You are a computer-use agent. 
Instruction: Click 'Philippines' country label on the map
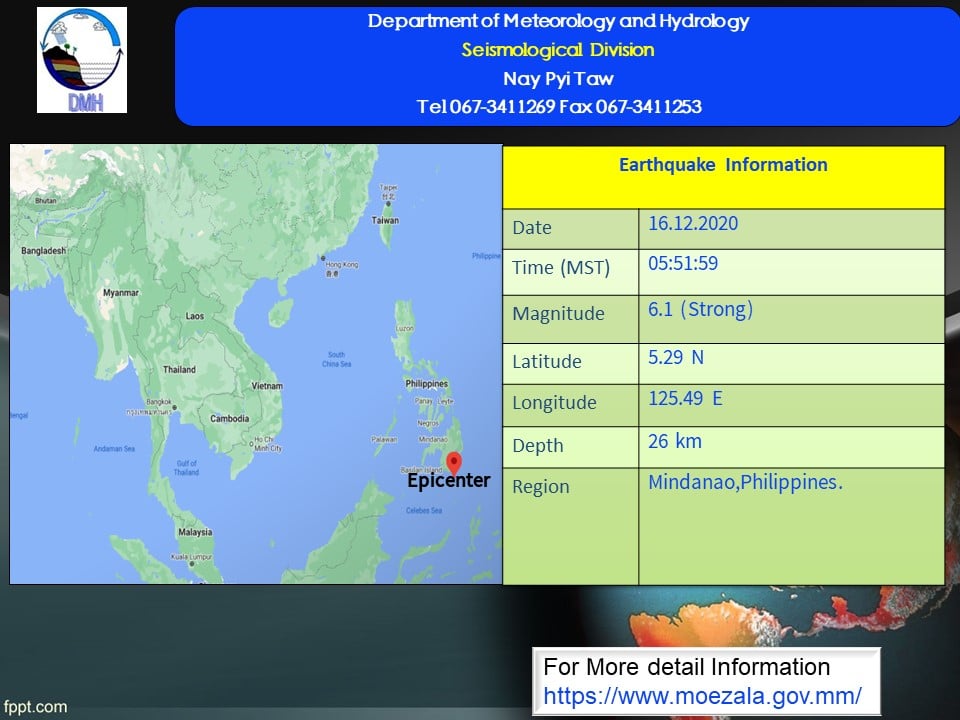click(x=427, y=383)
